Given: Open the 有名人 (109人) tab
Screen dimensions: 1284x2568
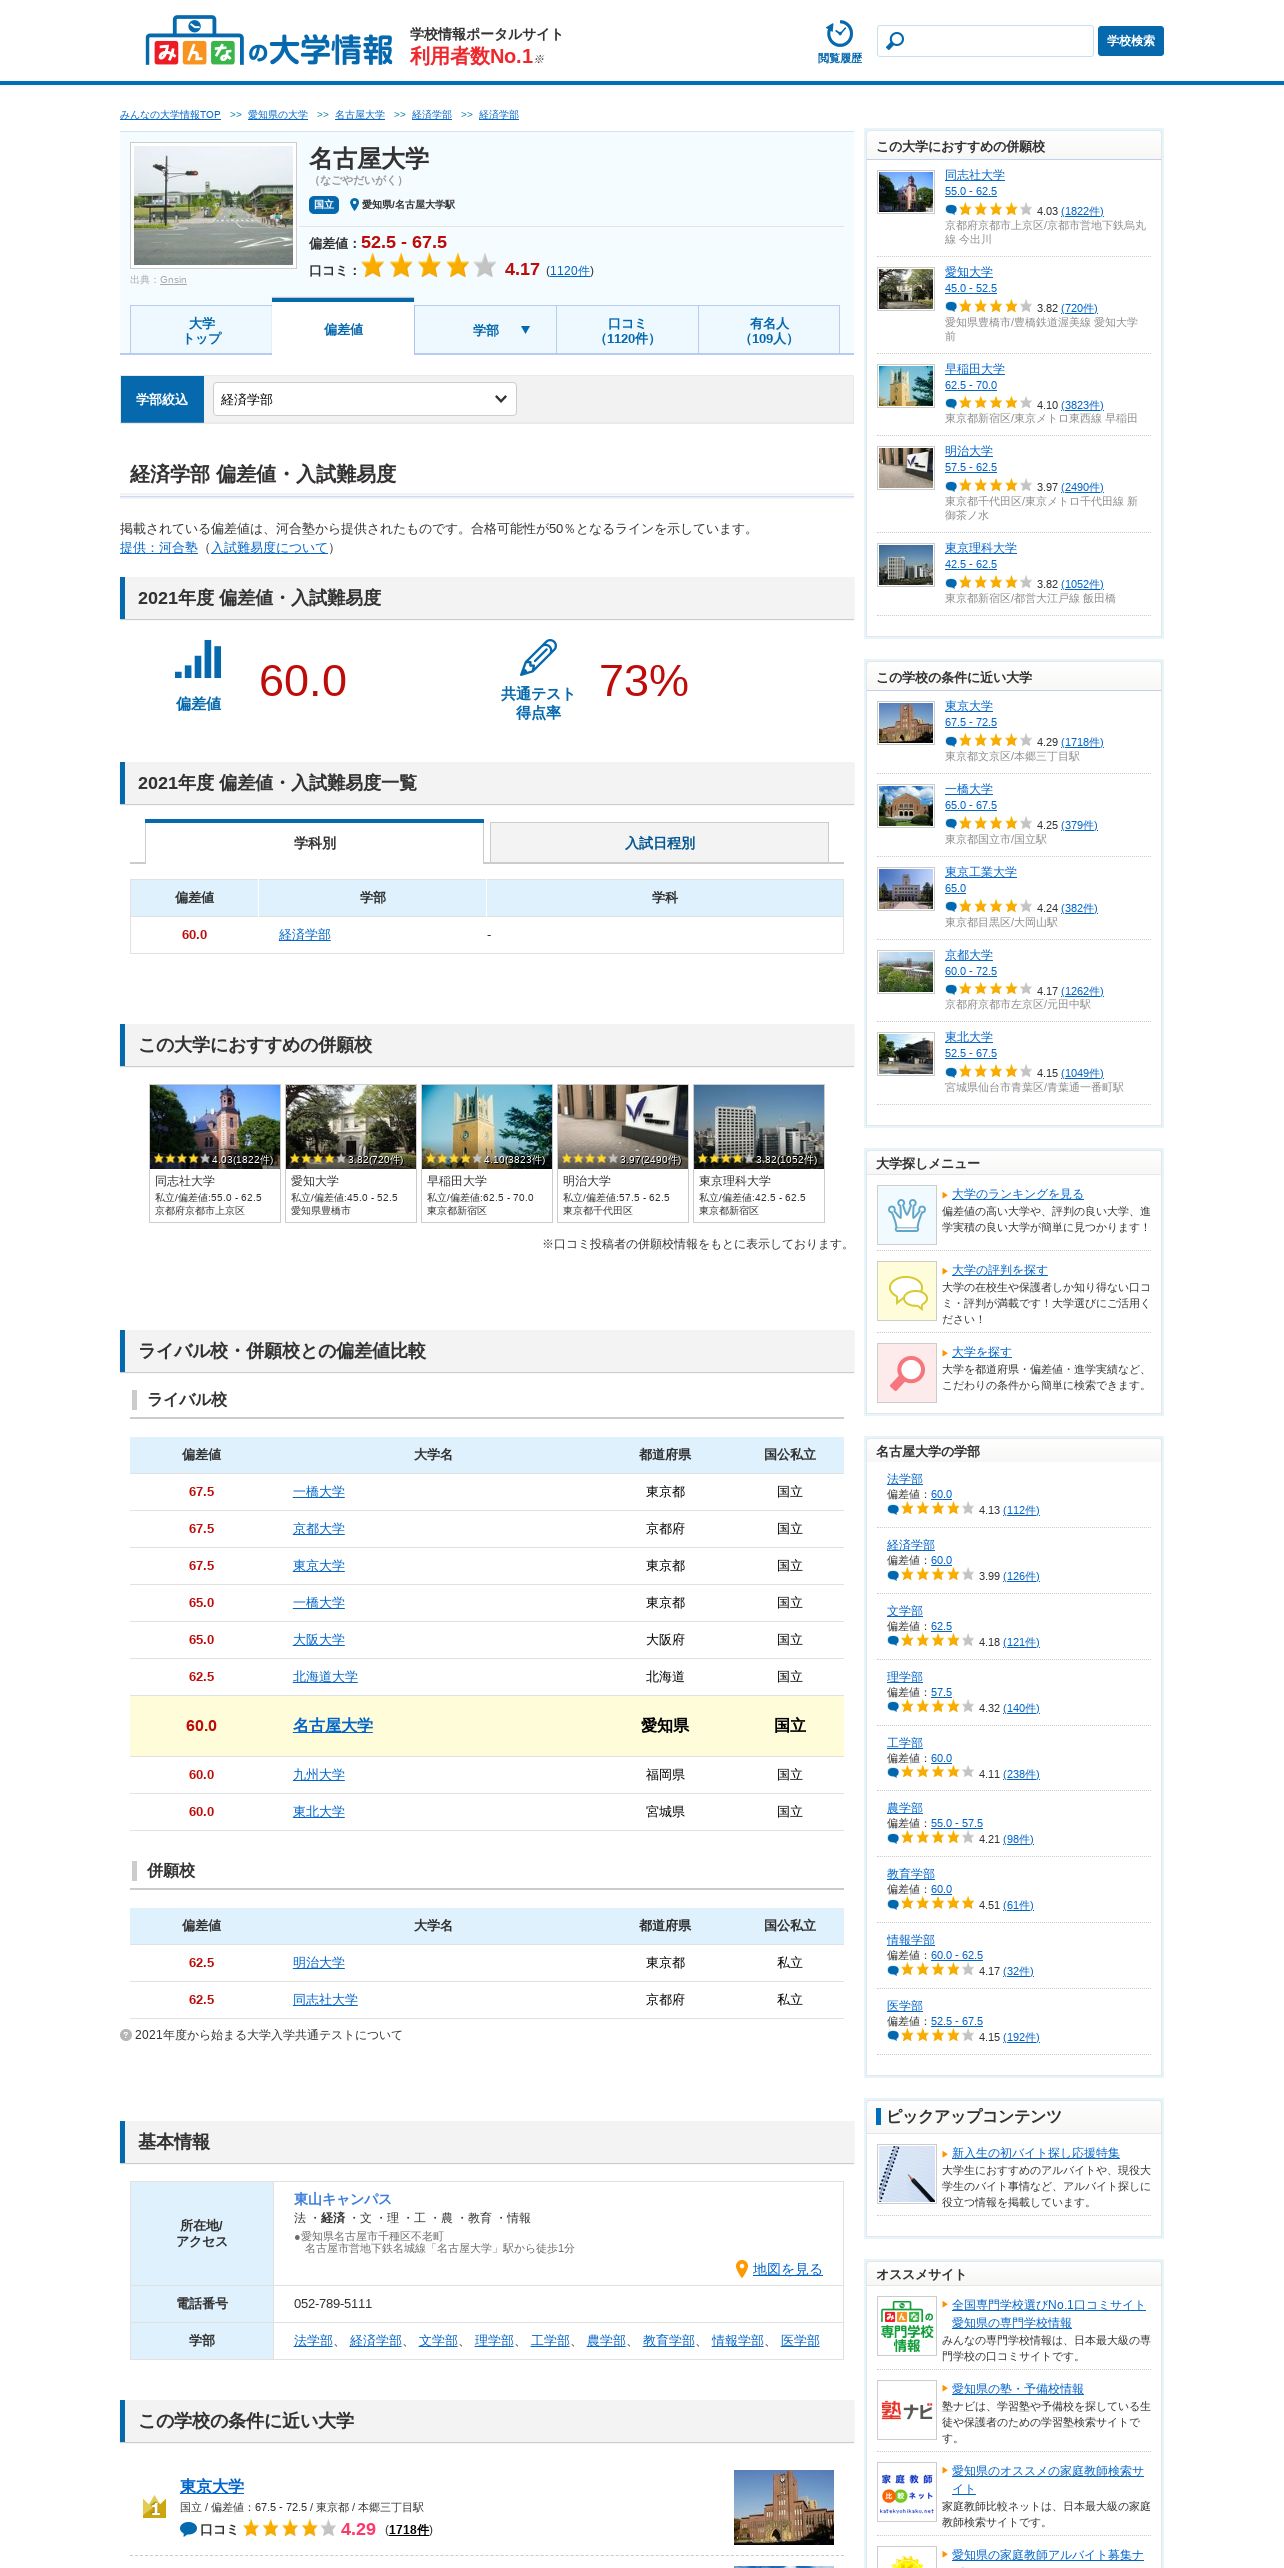Looking at the screenshot, I should [768, 330].
